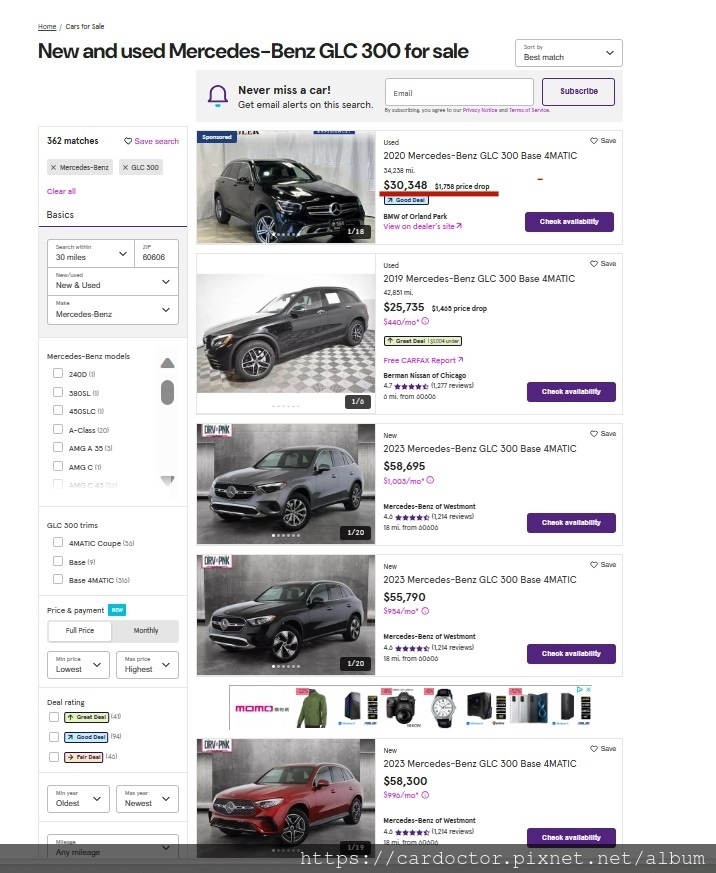Viewport: 716px width, 873px height.
Task: Click the models list scrollbar thumb
Action: tap(168, 392)
